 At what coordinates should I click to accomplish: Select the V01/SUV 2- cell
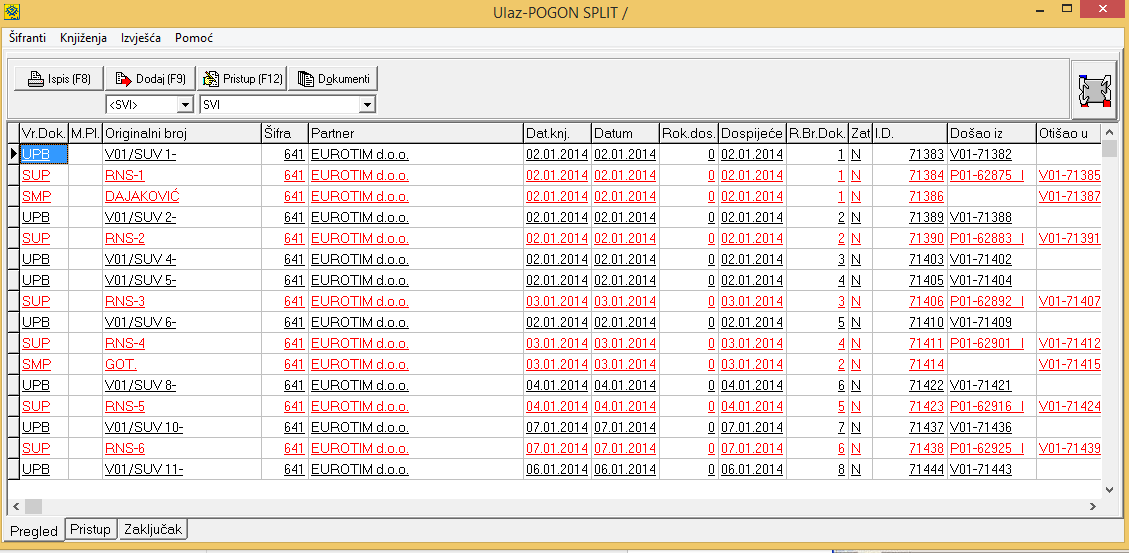point(182,217)
